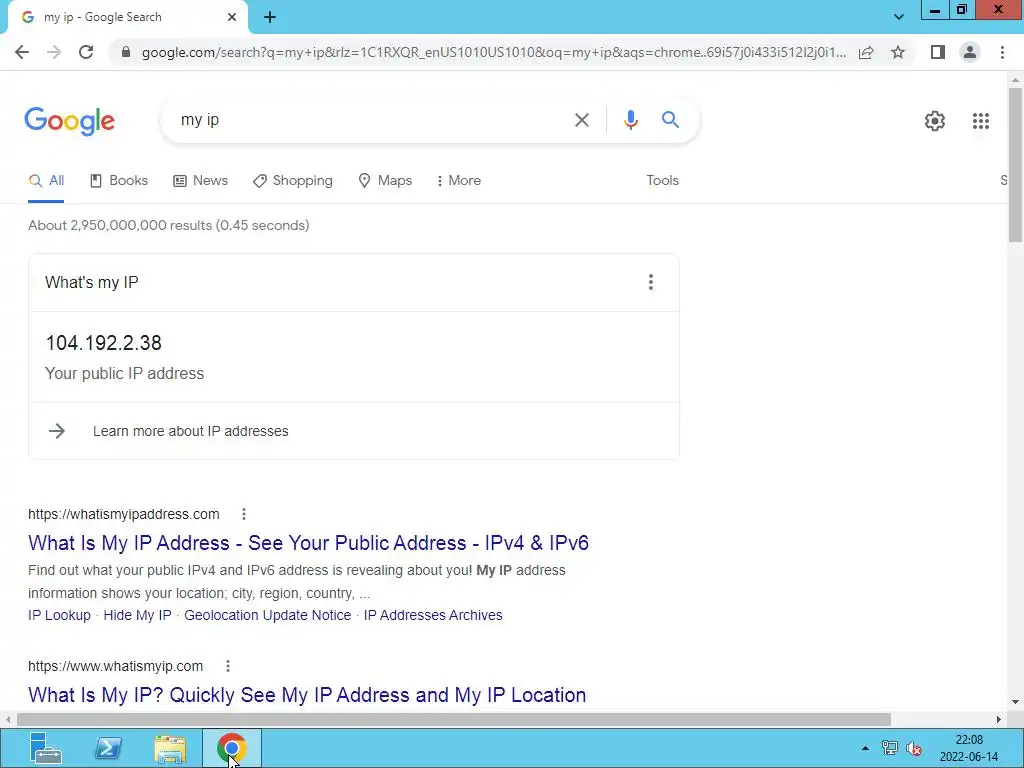Share this page from the address bar
This screenshot has width=1024, height=768.
866,52
